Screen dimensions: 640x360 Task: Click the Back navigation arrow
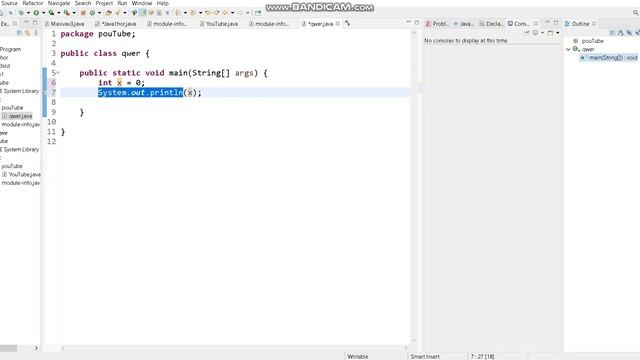pyautogui.click(x=225, y=13)
